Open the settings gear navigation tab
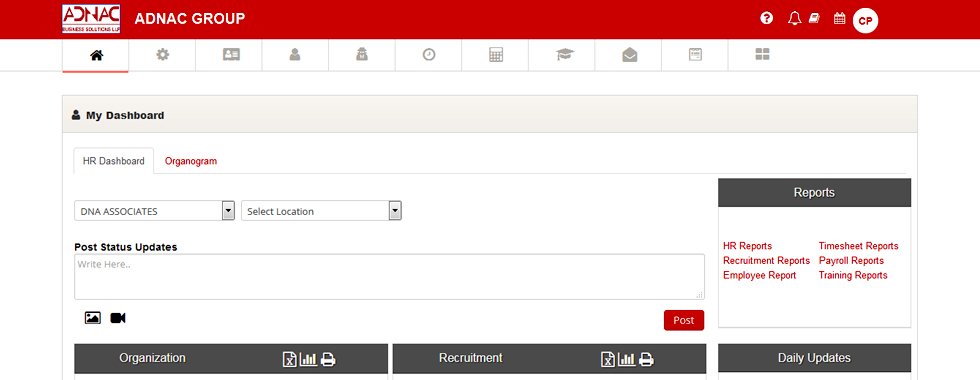 162,55
